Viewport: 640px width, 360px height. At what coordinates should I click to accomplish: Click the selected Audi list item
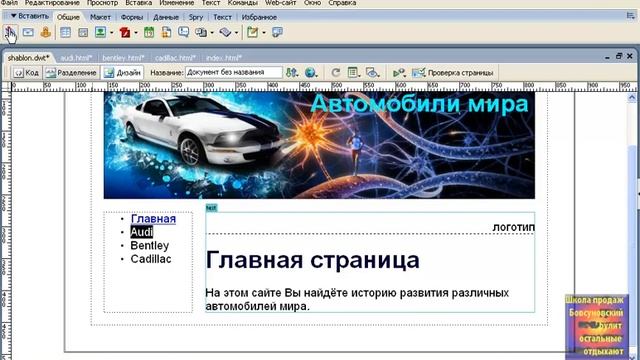[x=142, y=232]
